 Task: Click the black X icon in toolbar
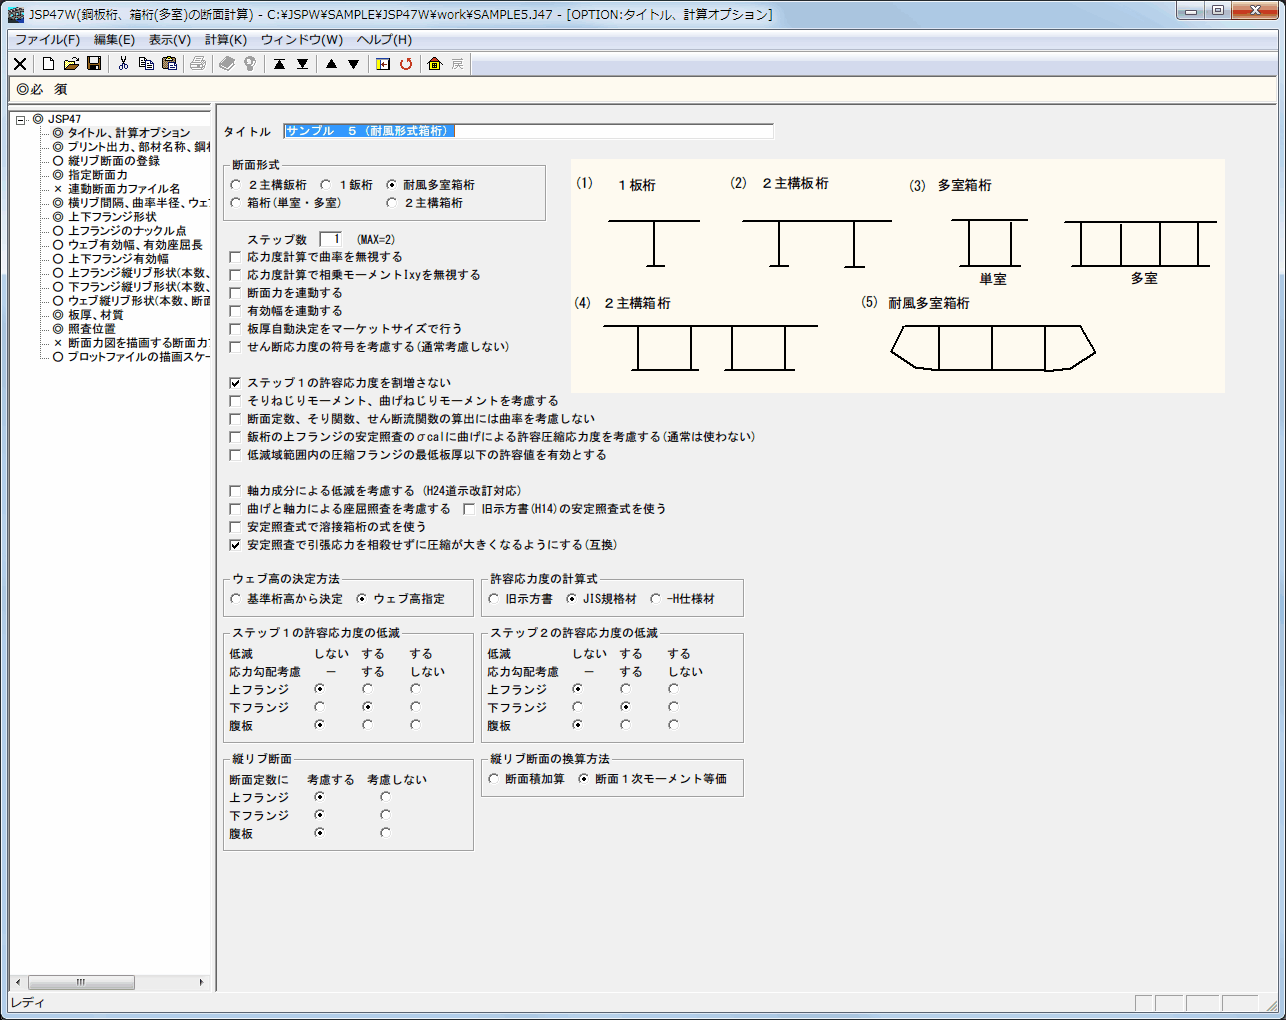click(x=20, y=64)
